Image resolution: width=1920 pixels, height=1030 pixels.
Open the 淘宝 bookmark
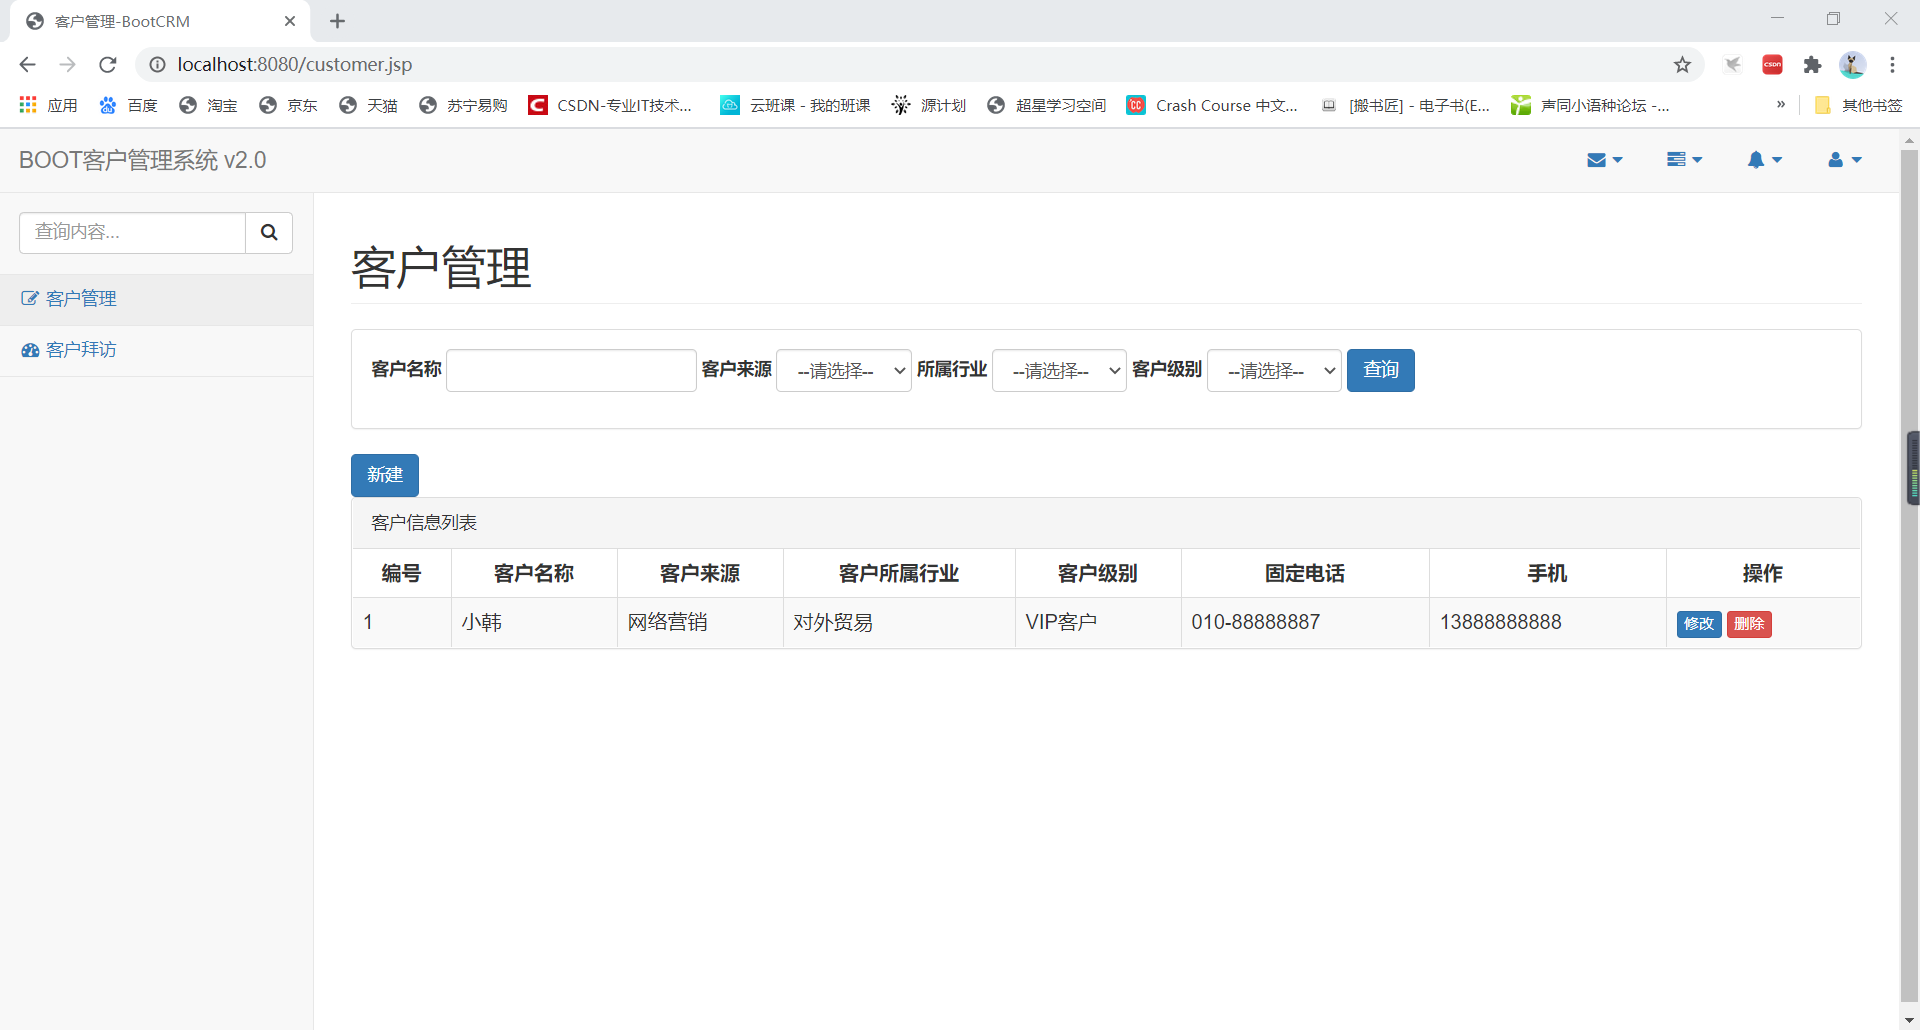(208, 105)
